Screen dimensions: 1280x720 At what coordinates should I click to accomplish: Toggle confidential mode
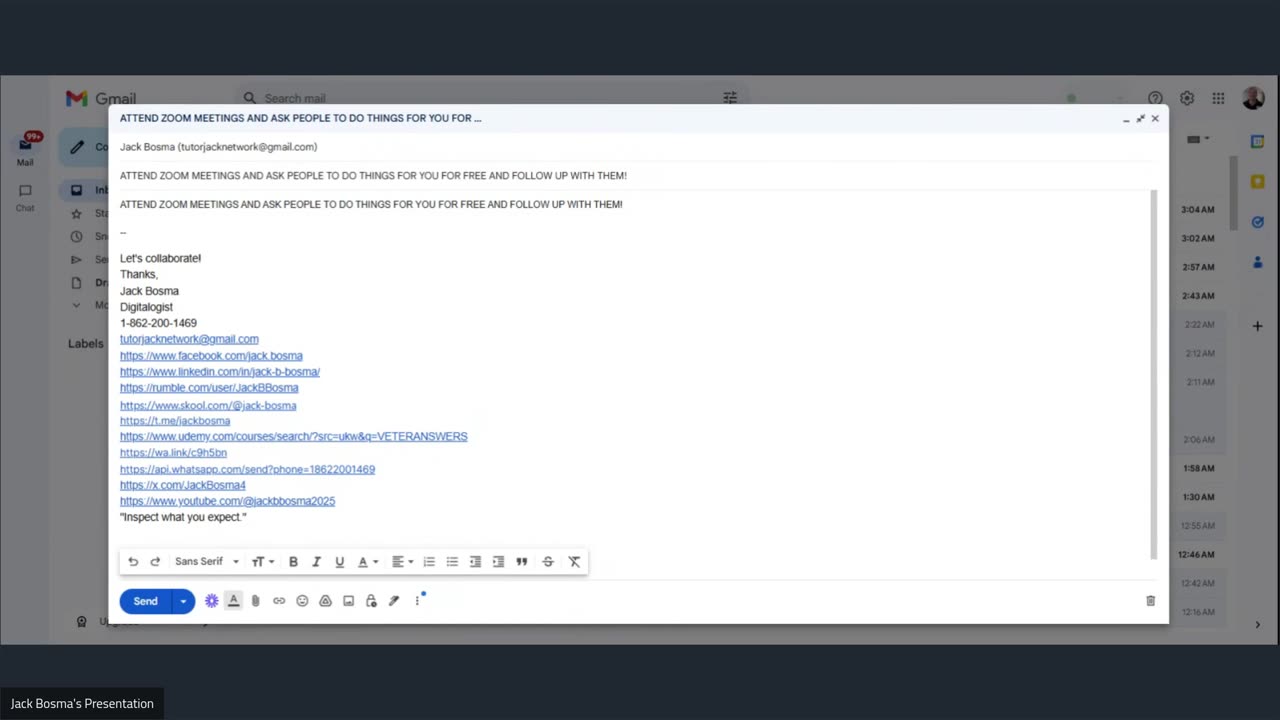pyautogui.click(x=371, y=601)
